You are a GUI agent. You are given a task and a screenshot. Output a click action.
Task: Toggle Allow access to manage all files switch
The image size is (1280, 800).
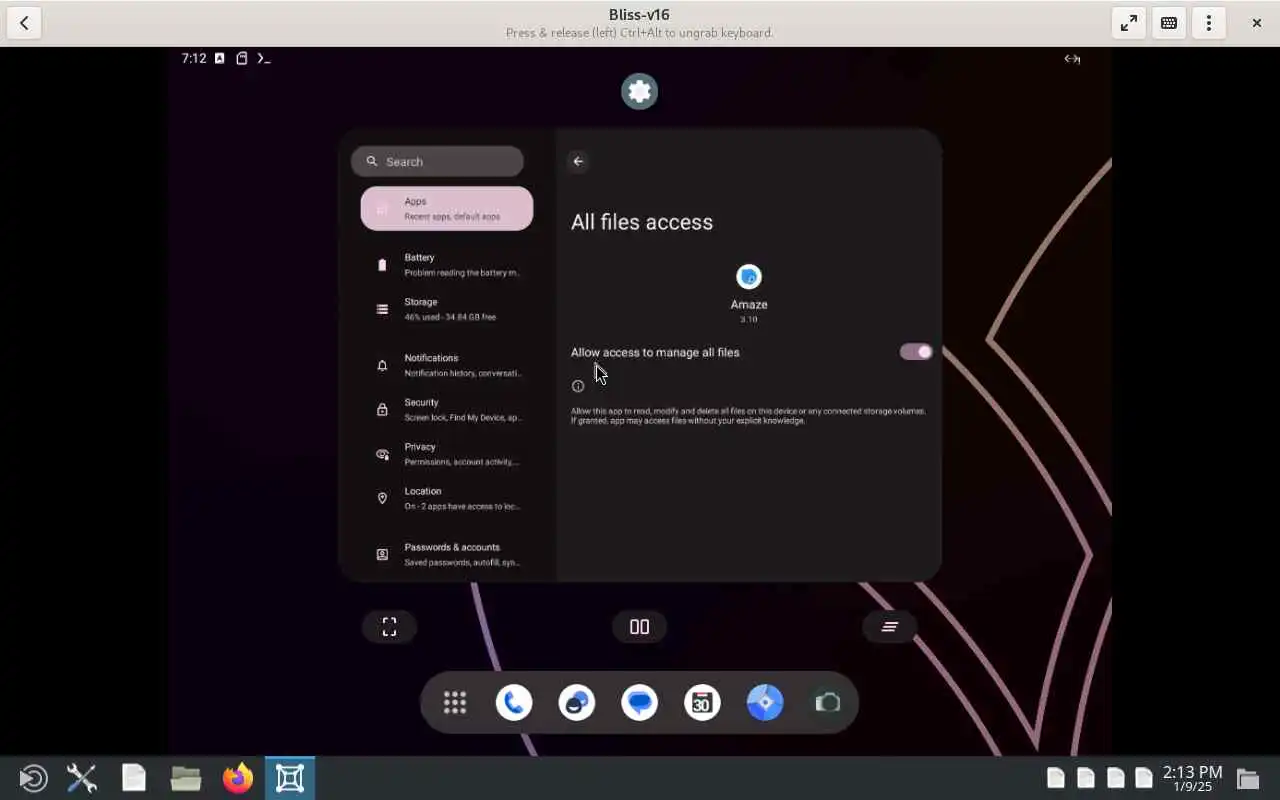(x=916, y=352)
